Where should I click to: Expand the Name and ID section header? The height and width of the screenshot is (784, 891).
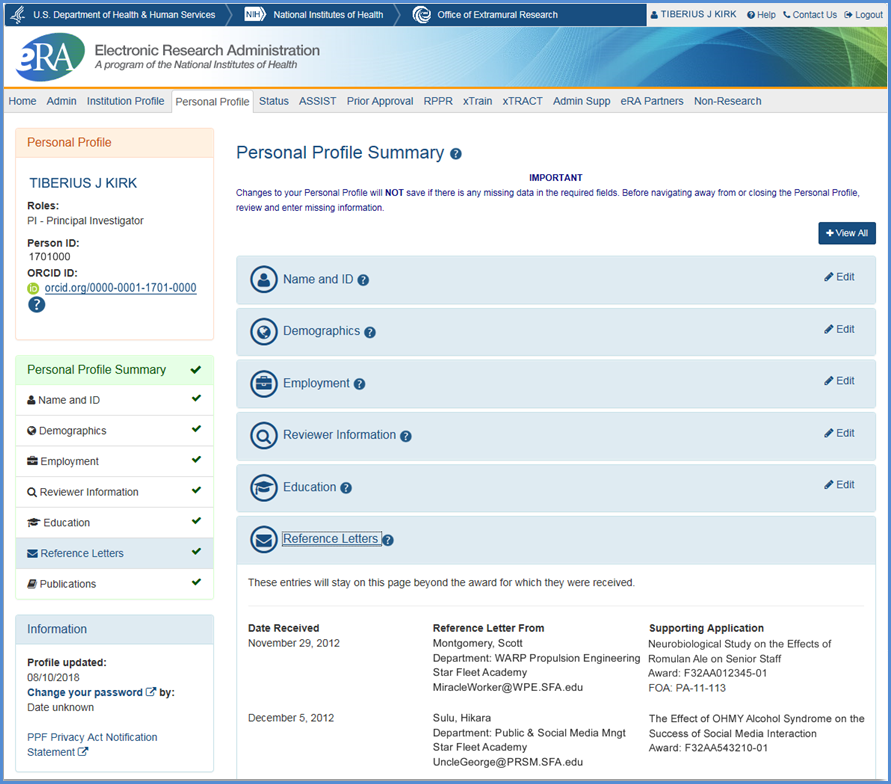point(556,280)
